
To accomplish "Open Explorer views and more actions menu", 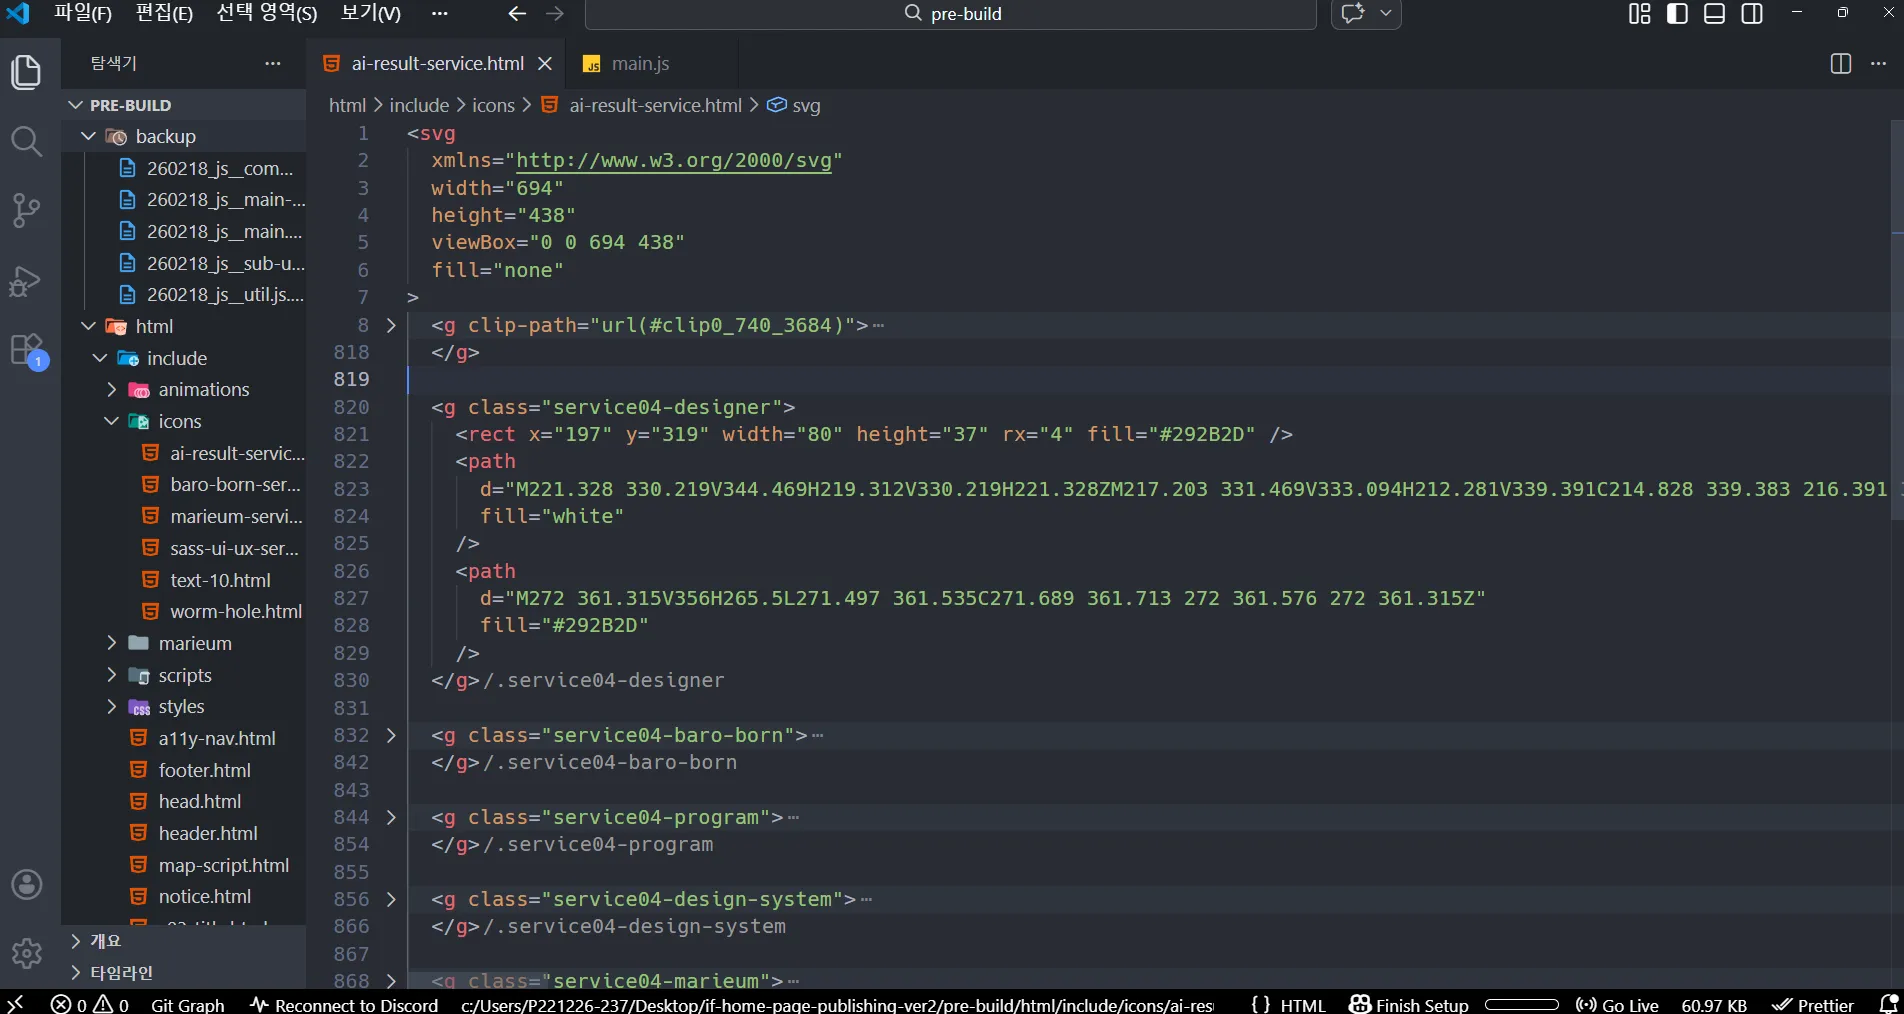I will pyautogui.click(x=273, y=63).
